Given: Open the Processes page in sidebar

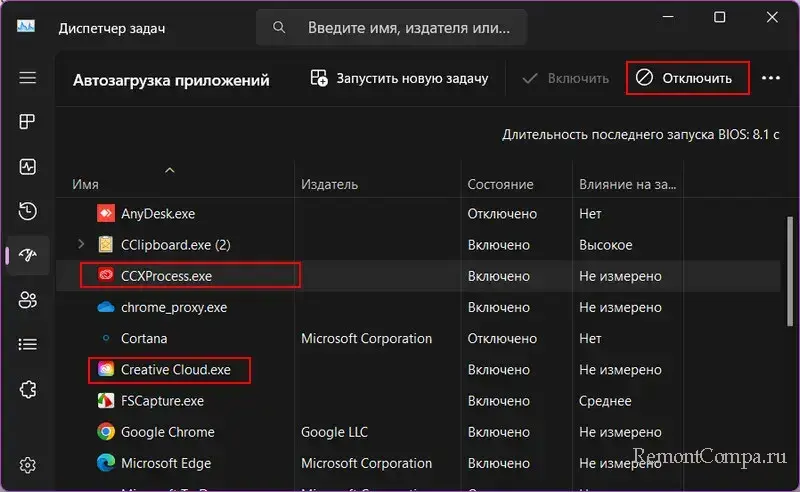Looking at the screenshot, I should click(x=28, y=122).
